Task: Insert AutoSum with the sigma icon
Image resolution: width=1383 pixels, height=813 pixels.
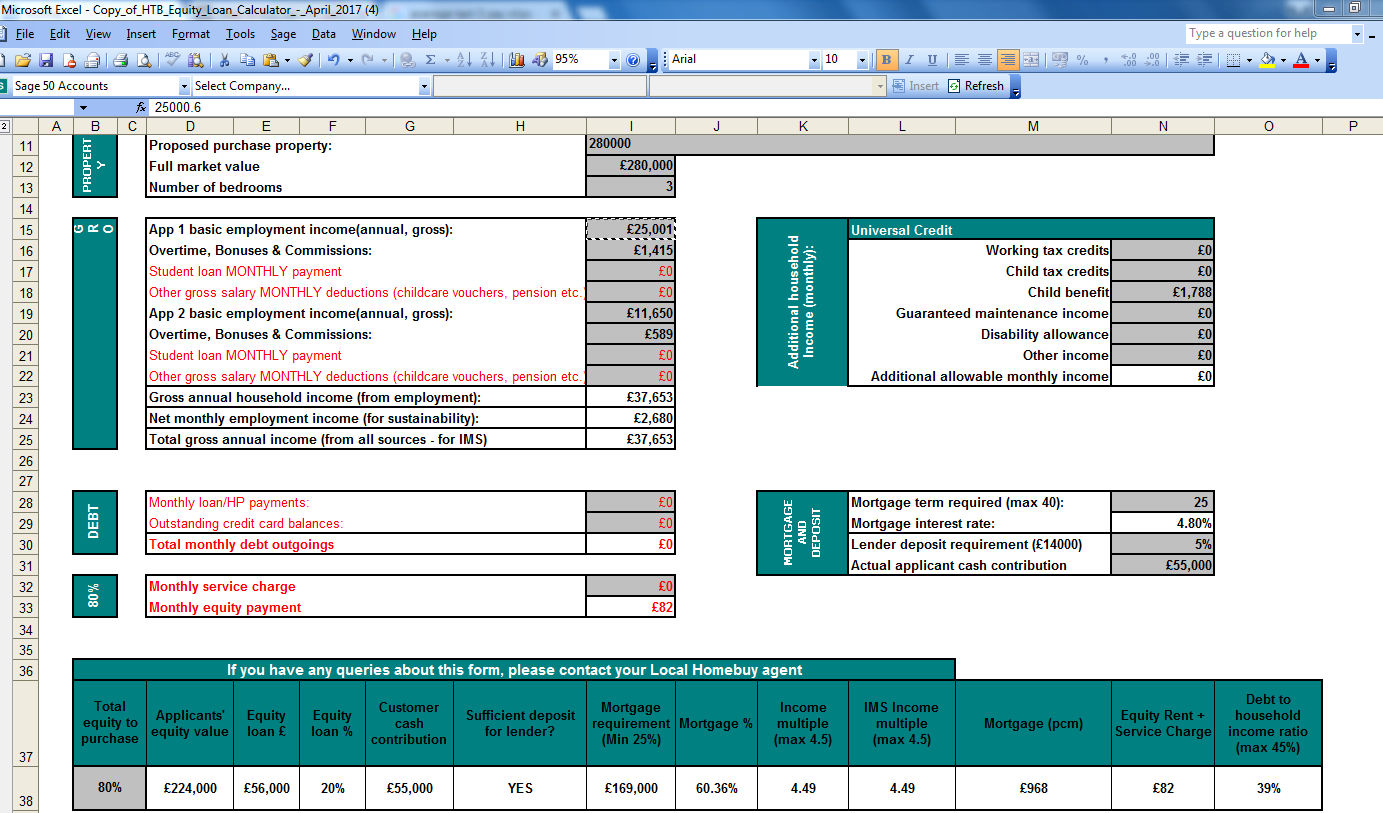Action: pos(430,60)
